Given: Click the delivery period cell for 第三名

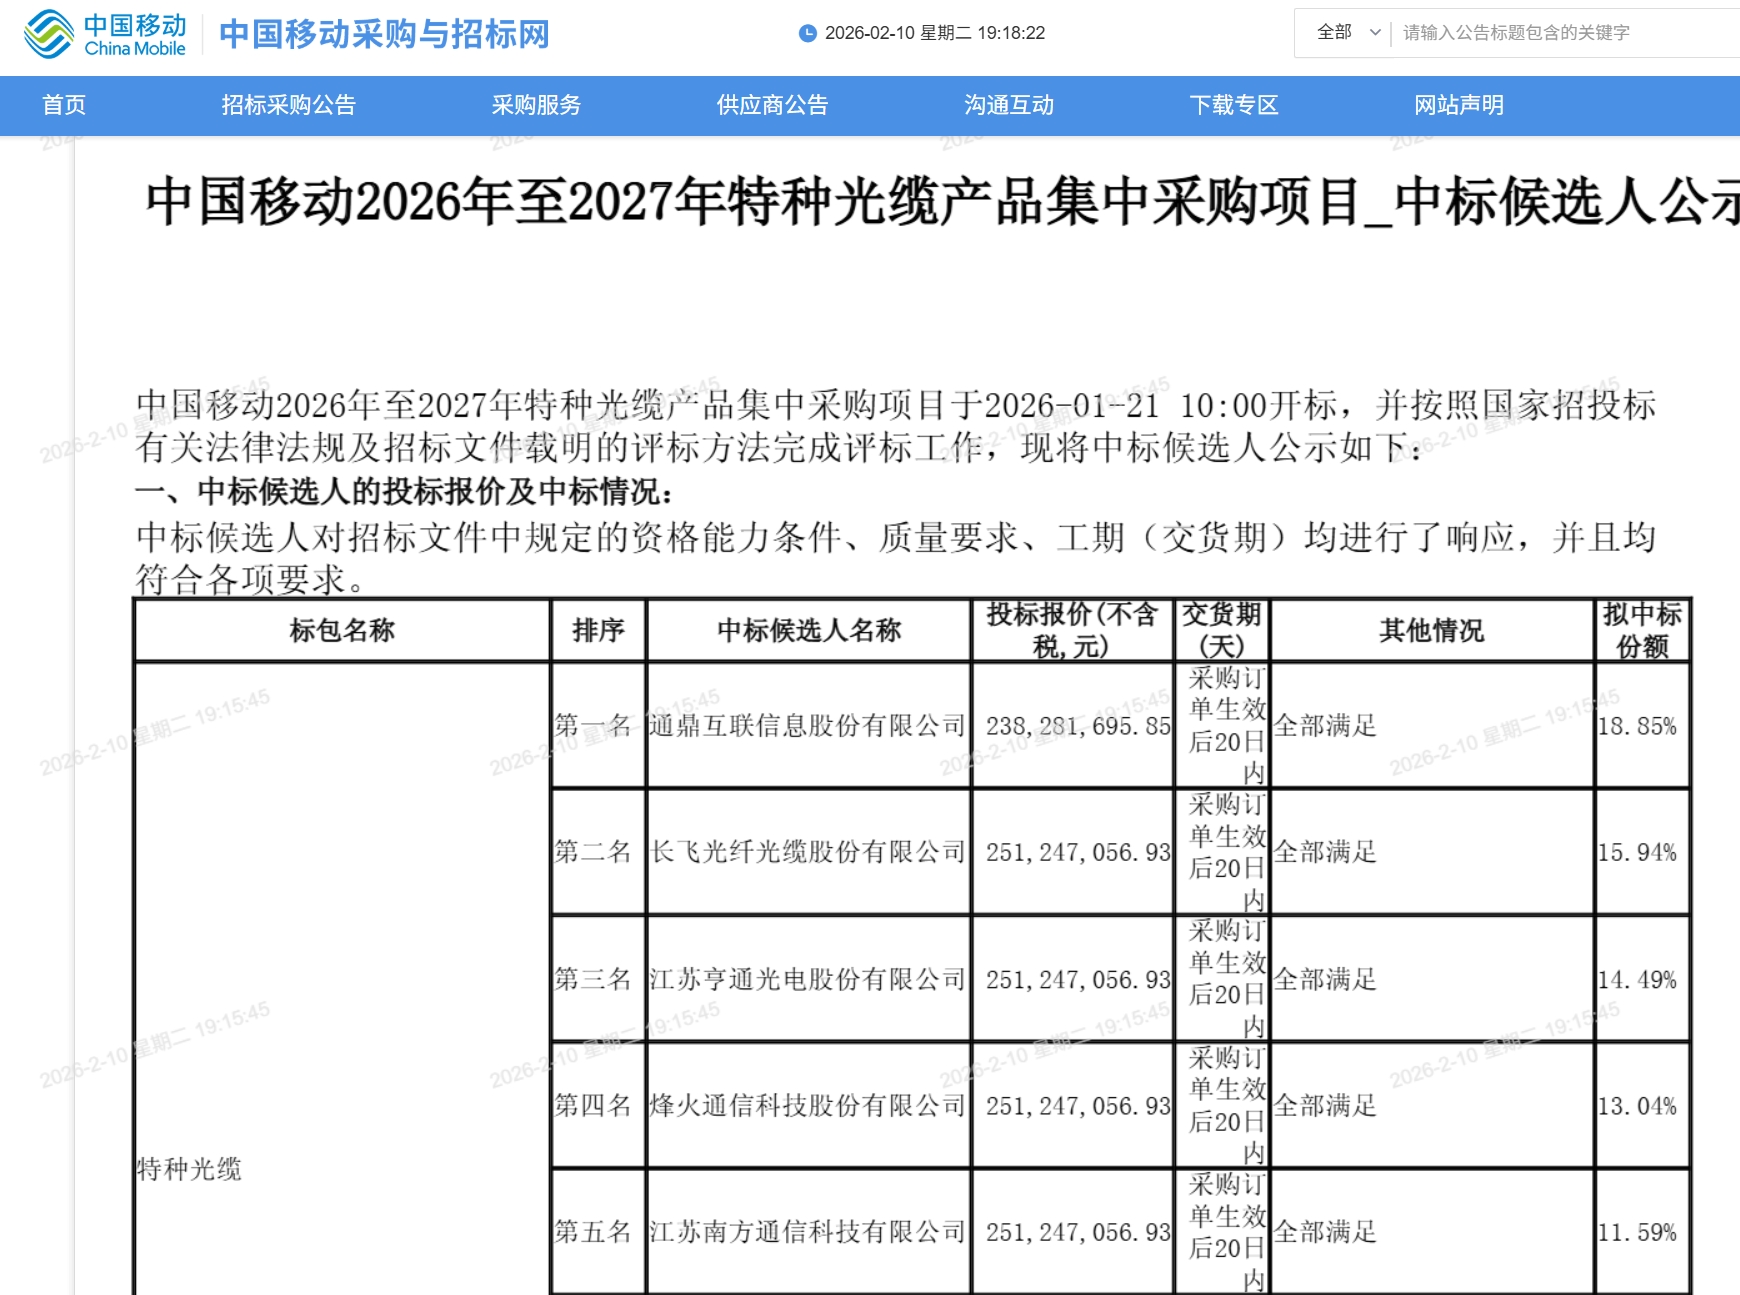Looking at the screenshot, I should pos(1222,979).
